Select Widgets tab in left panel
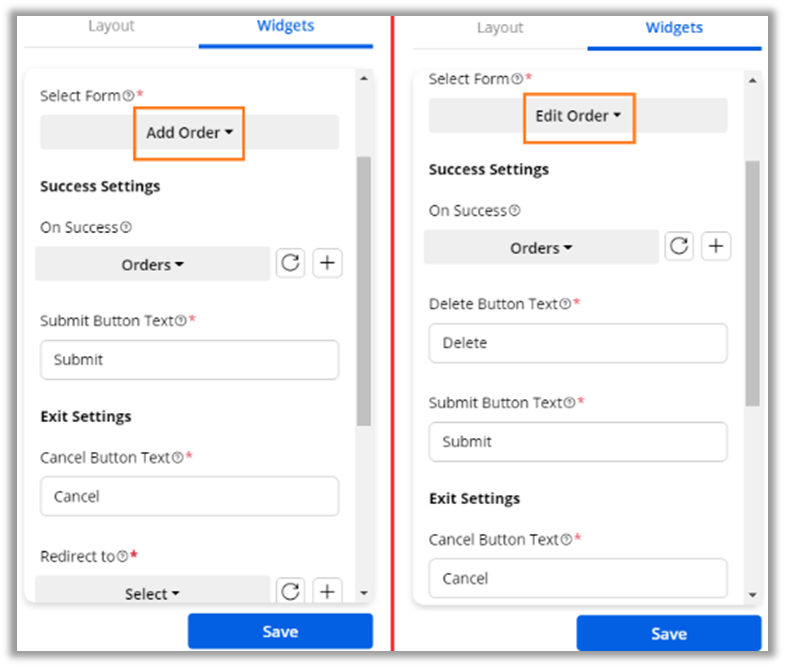785x667 pixels. 285,26
